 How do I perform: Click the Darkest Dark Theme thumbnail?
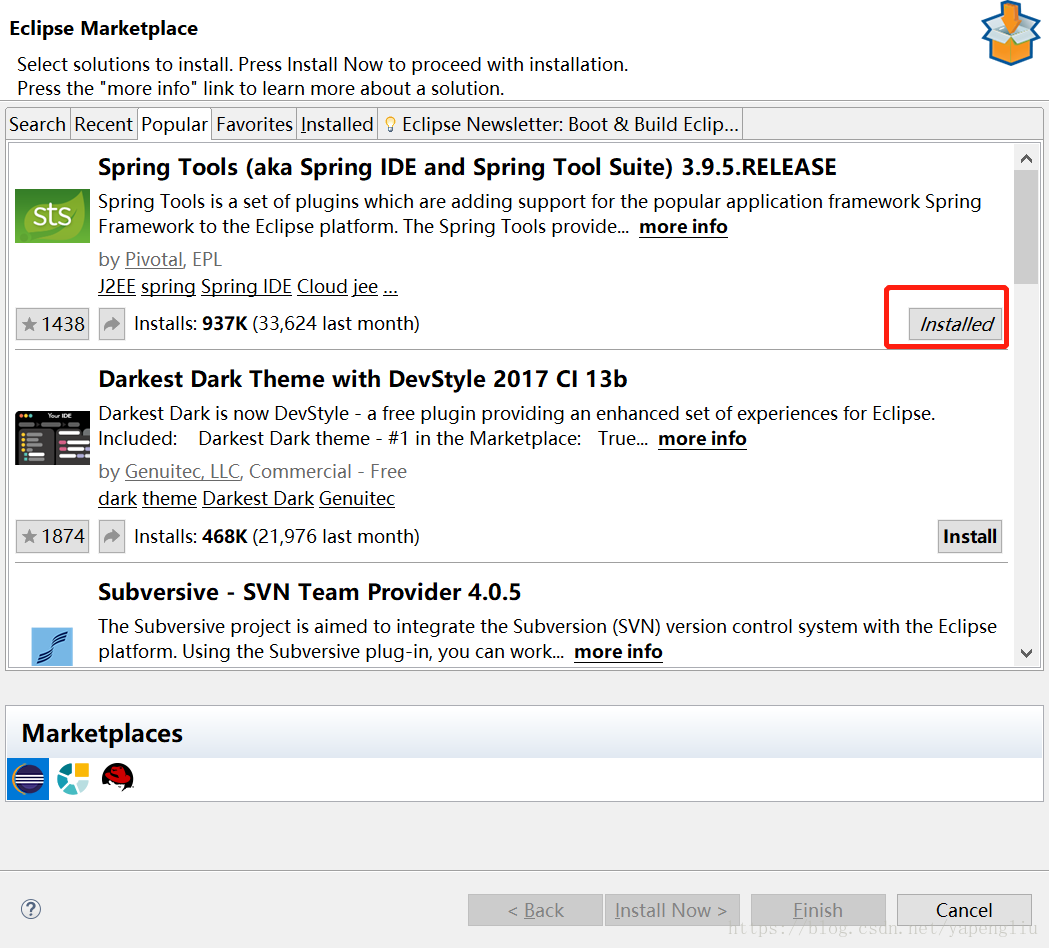(x=52, y=438)
